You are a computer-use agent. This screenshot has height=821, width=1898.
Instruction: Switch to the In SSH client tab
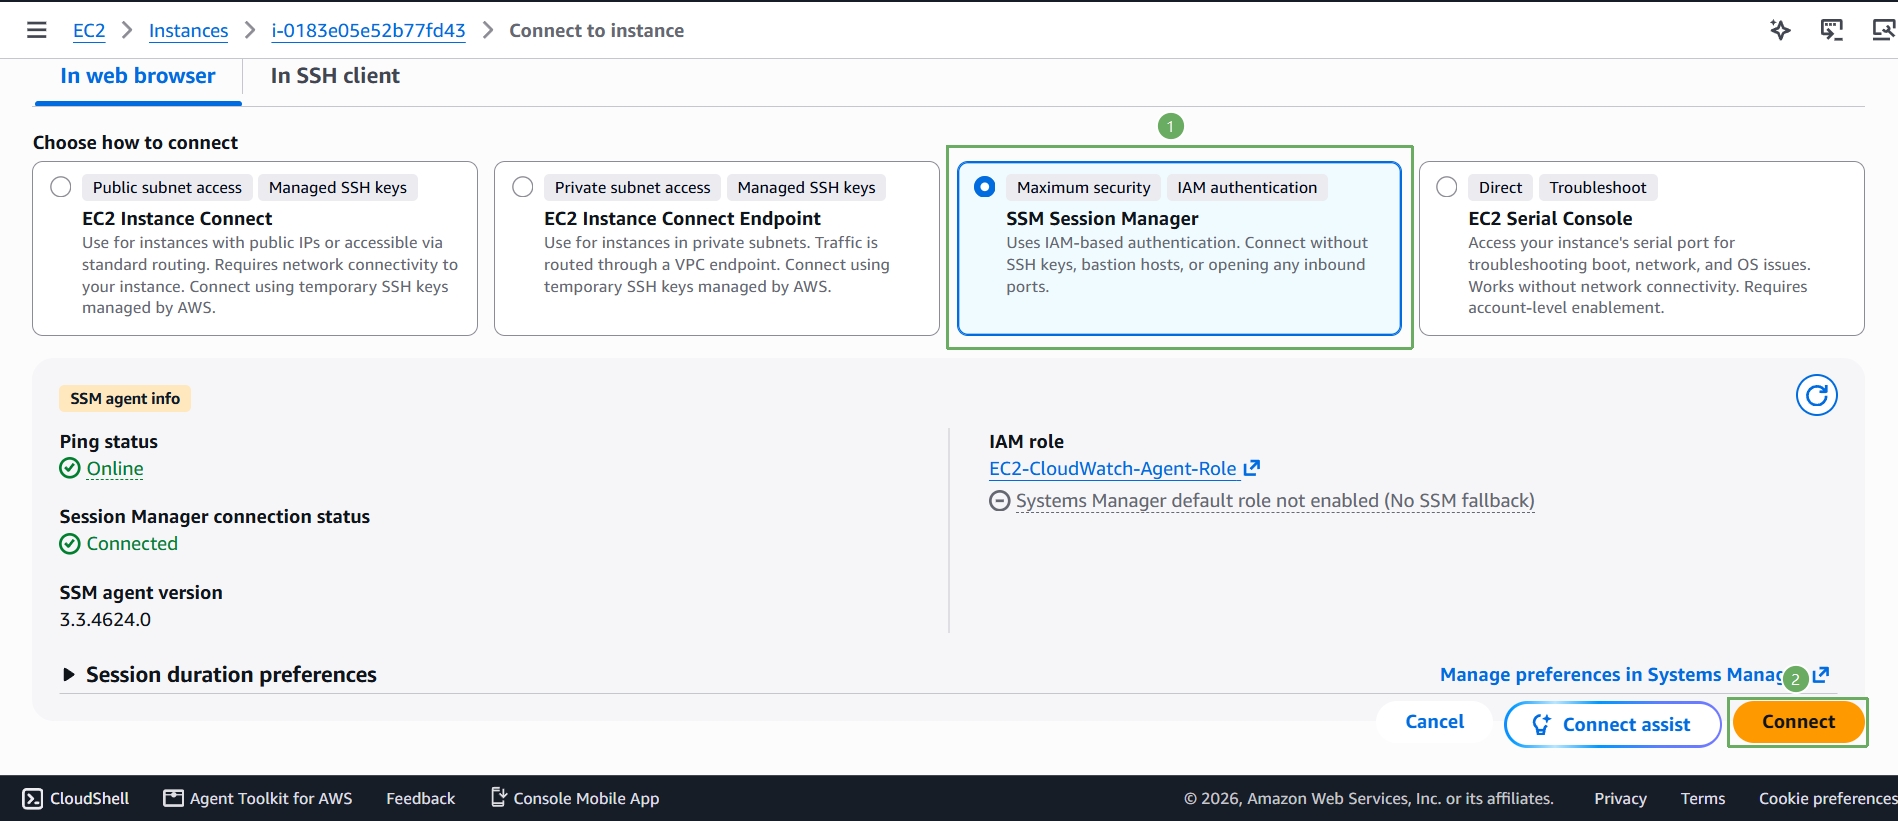tap(335, 76)
